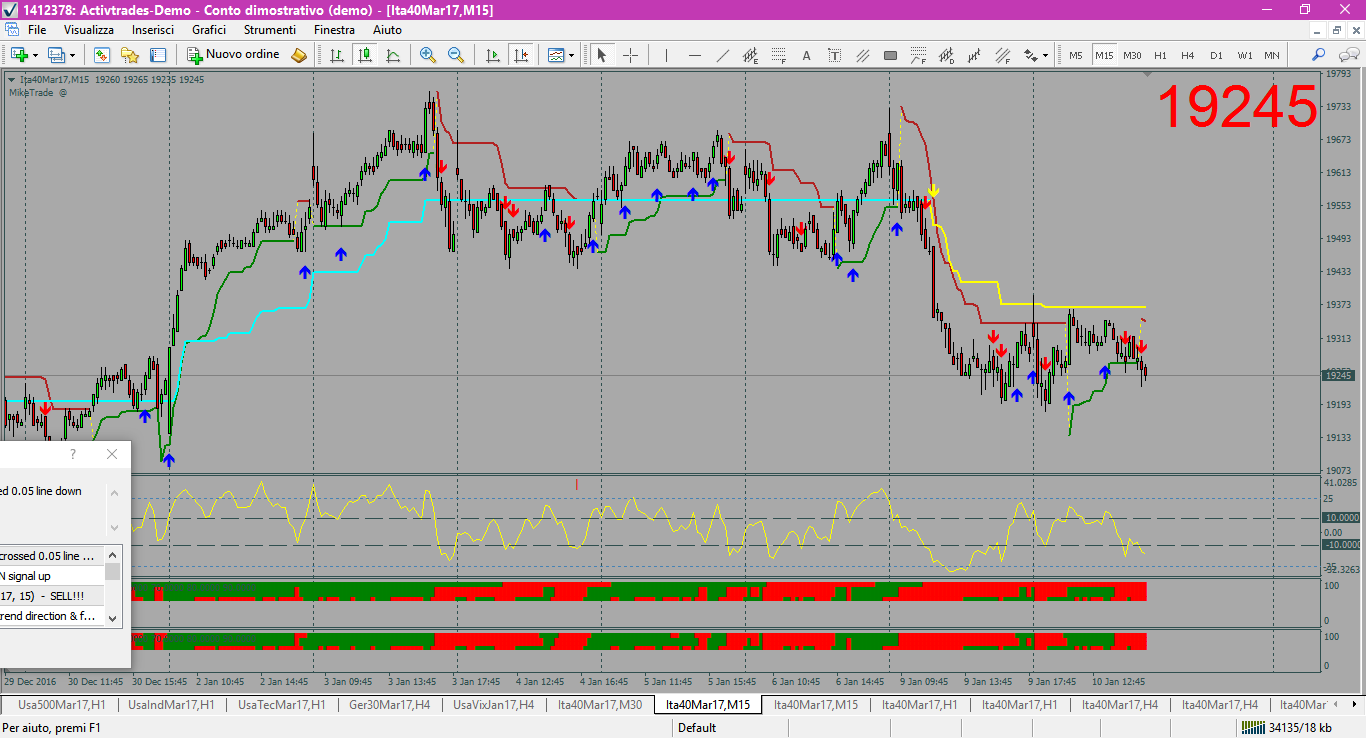Open the Finestra menu
Viewport: 1366px width, 738px height.
(x=334, y=30)
